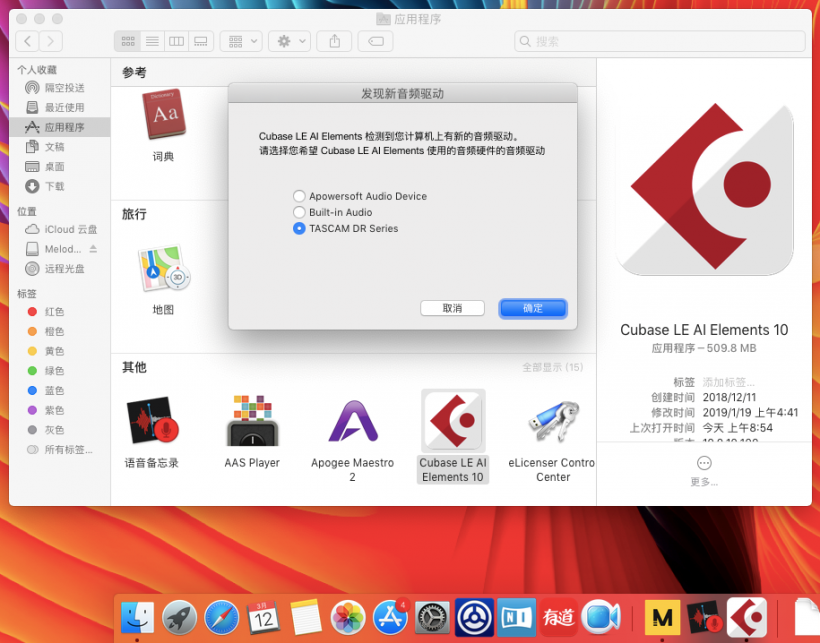Expand 更多 more options in preview pane

point(704,464)
